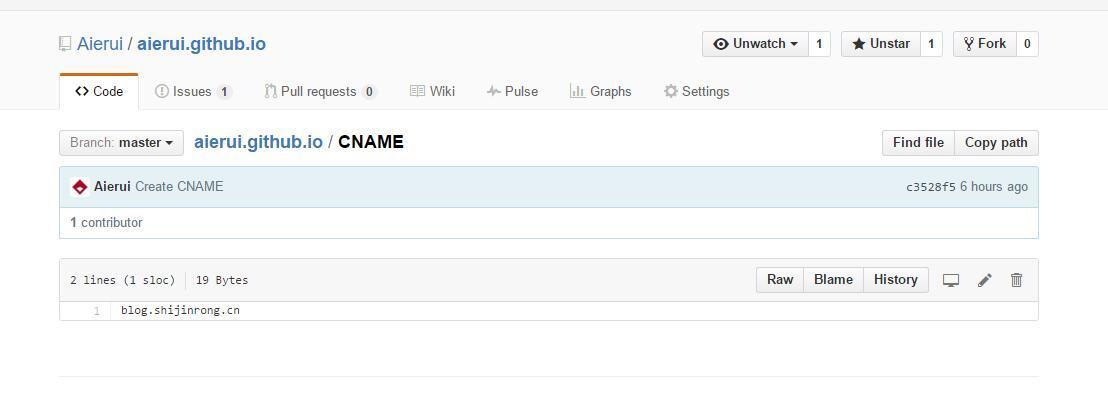Select line number 1
The height and width of the screenshot is (412, 1108).
pos(97,311)
